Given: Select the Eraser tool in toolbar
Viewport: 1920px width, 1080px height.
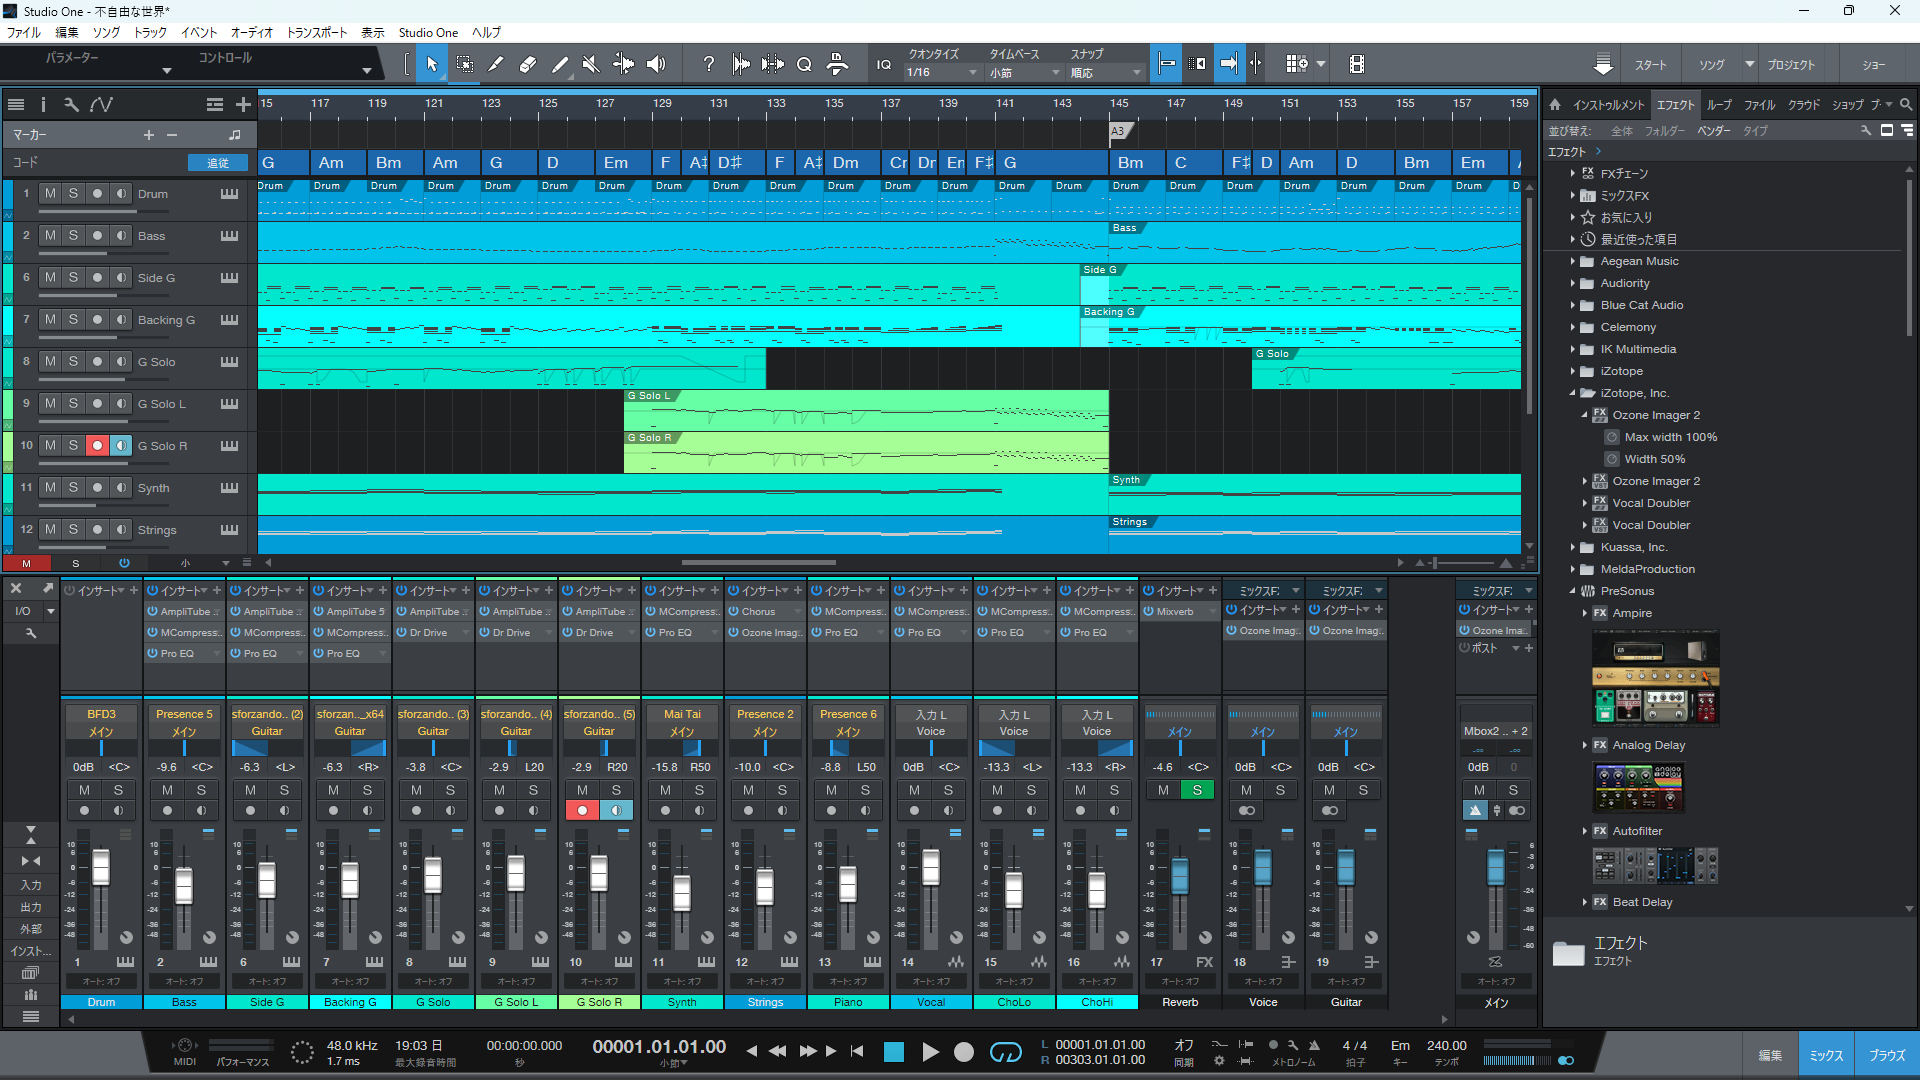Looking at the screenshot, I should coord(528,65).
